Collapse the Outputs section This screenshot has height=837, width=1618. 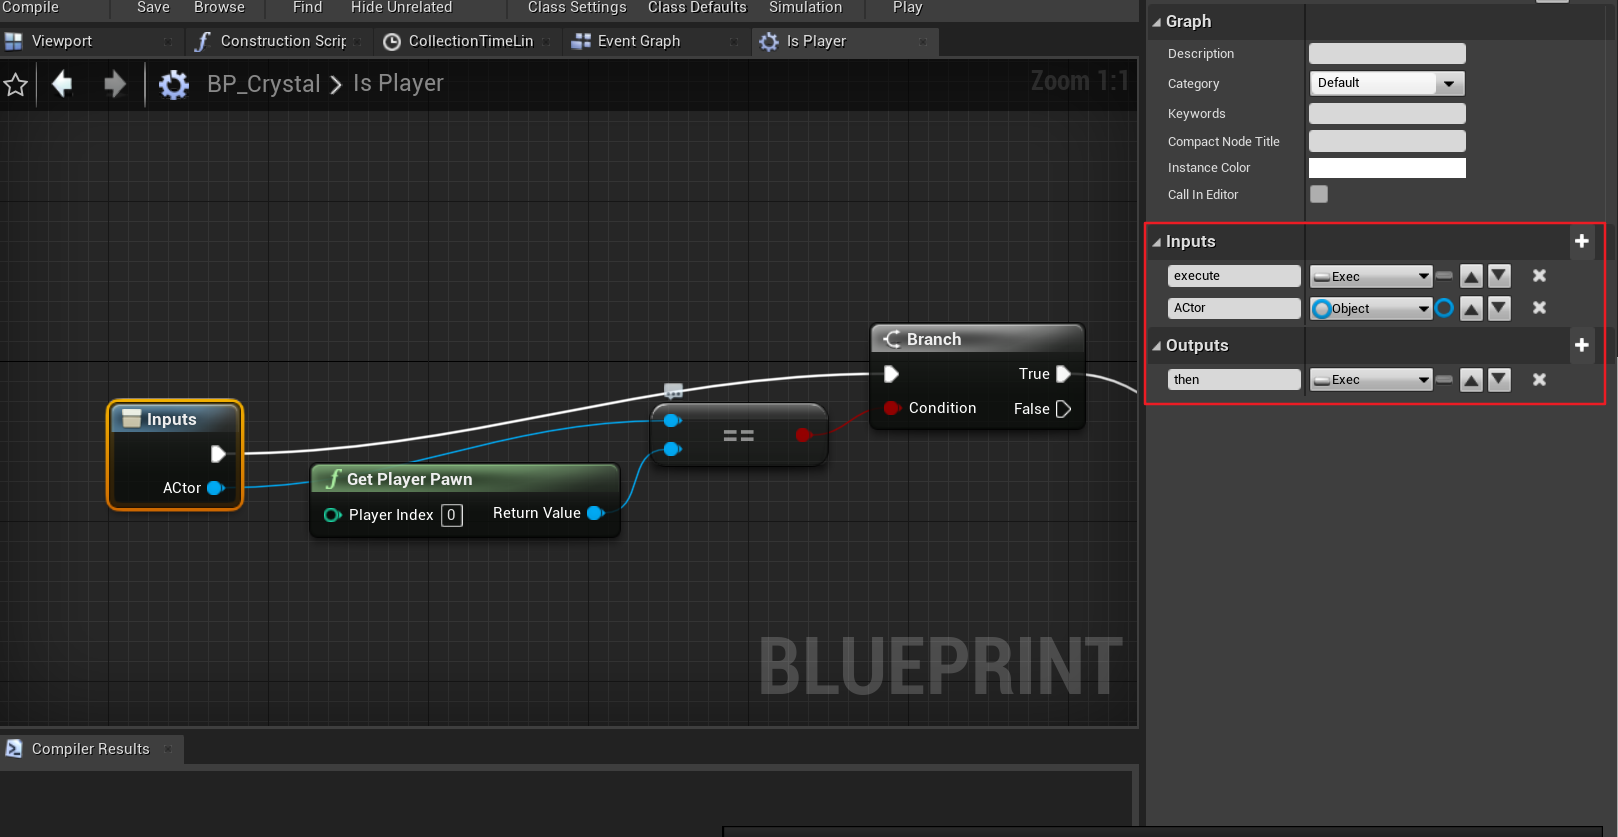click(1157, 346)
